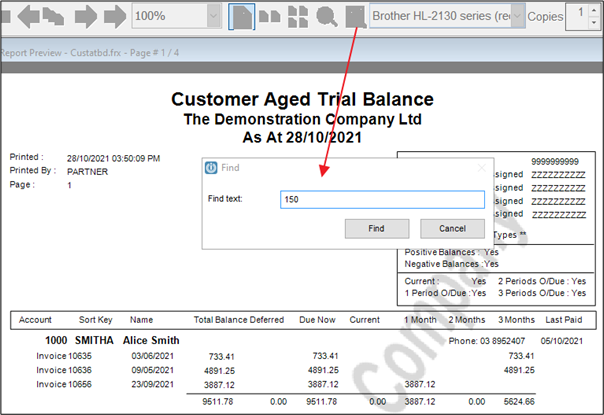Click the 'Invoice 10636' row label
This screenshot has width=604, height=415.
64,370
